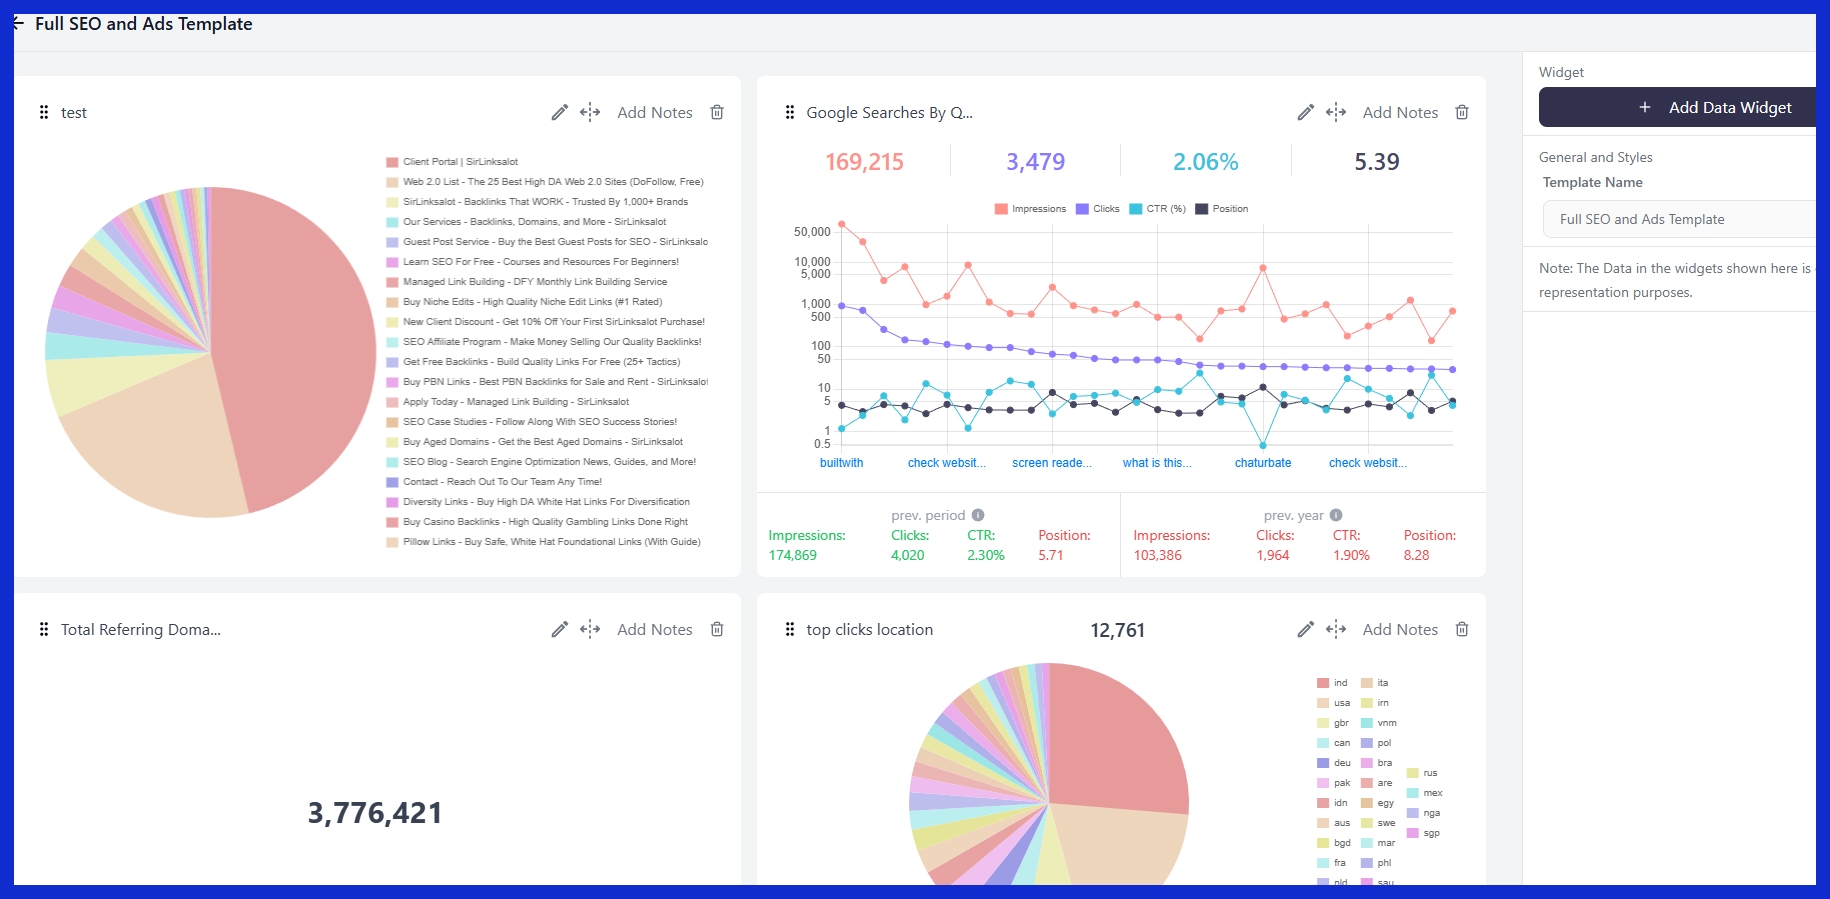Edit the test widget with pencil icon

(559, 113)
